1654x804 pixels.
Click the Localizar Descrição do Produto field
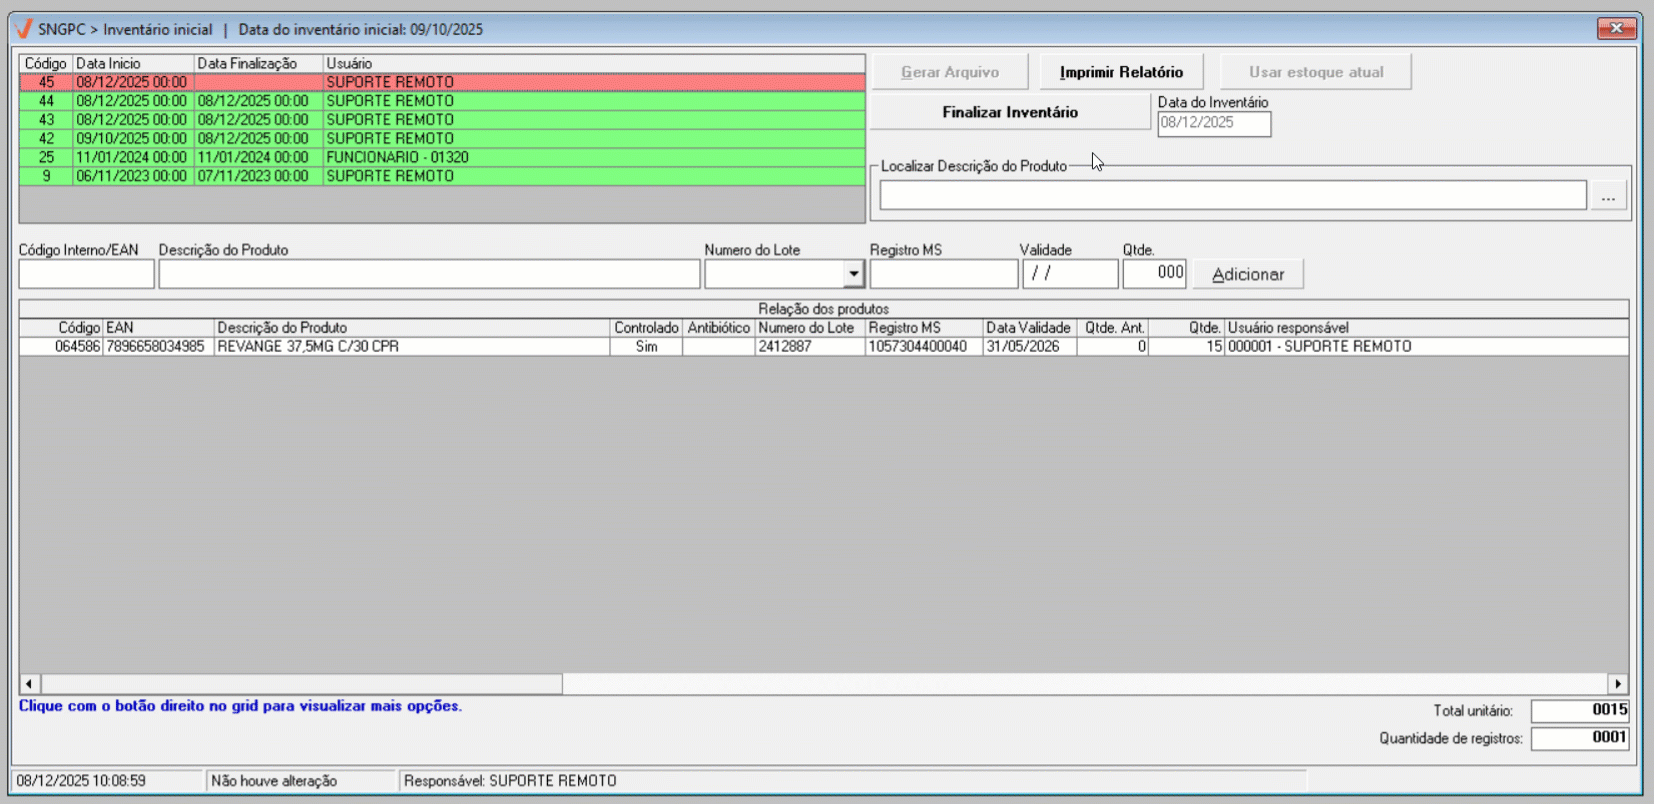1232,196
